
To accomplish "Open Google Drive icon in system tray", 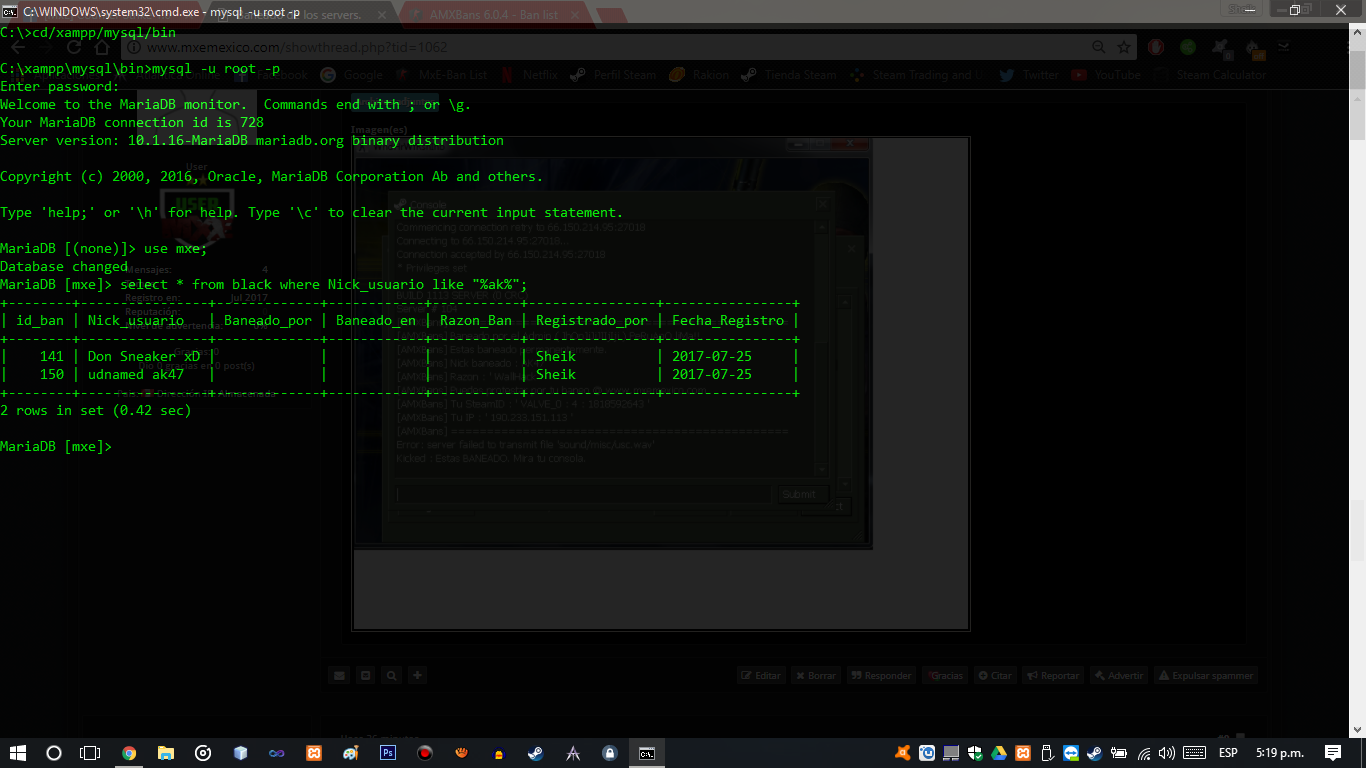I will (999, 753).
